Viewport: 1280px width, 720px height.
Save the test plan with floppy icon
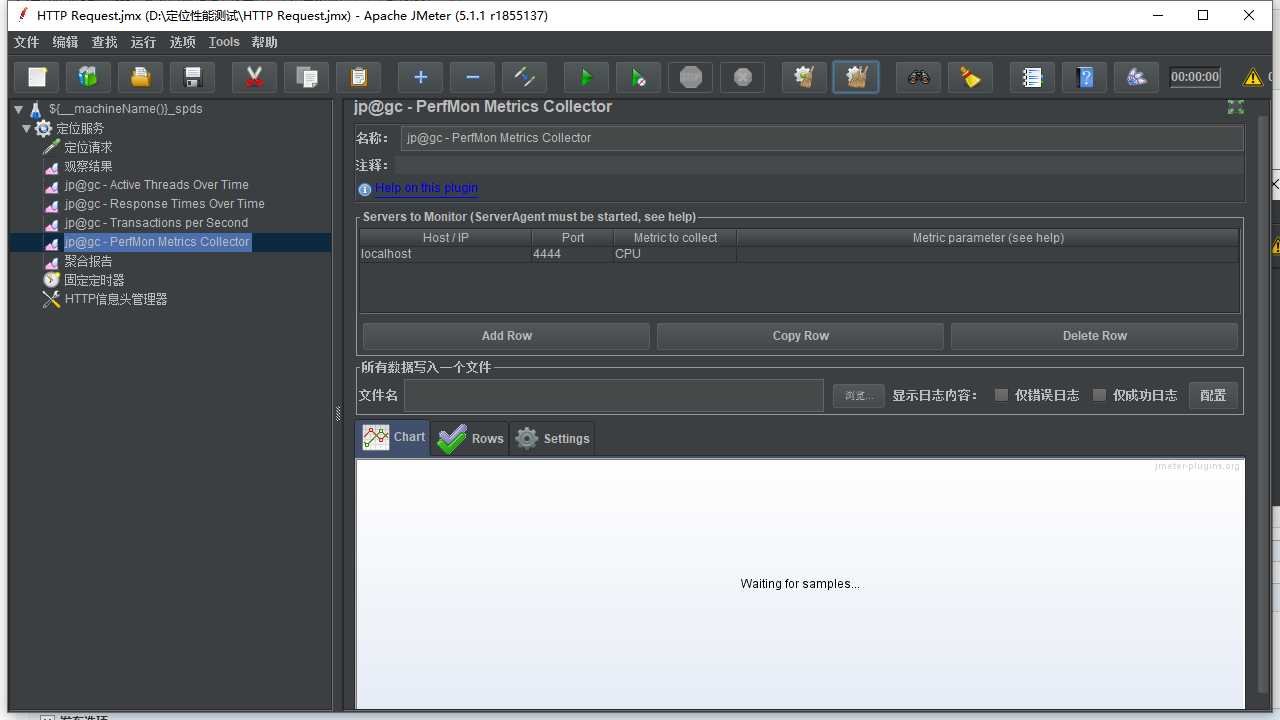193,77
